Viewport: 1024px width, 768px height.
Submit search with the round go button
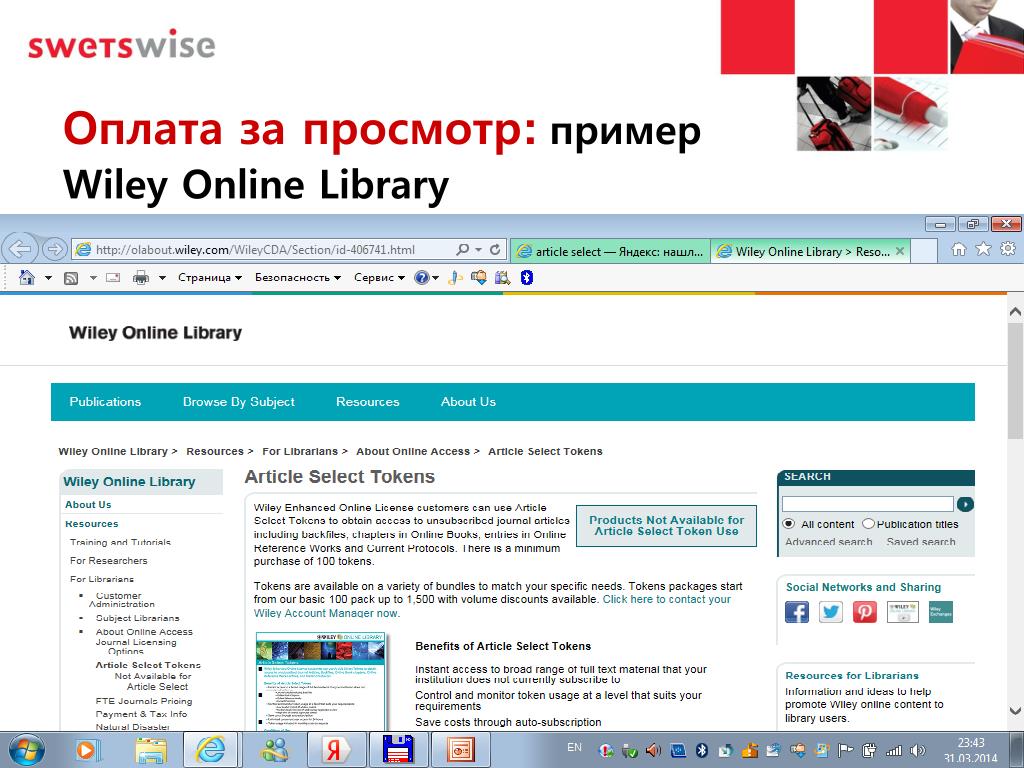[x=965, y=504]
